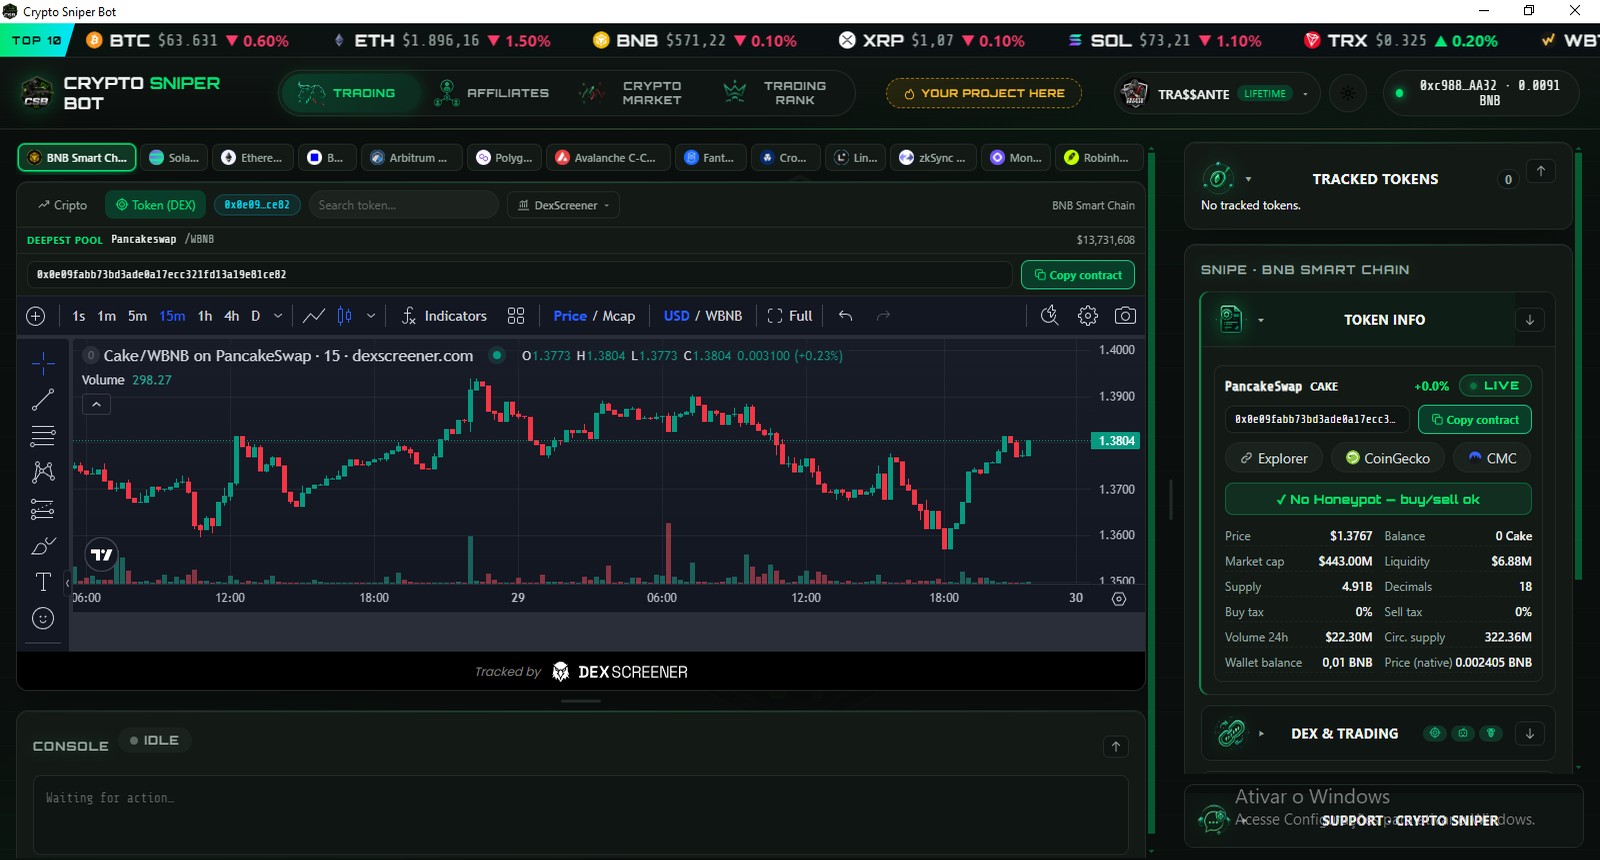Toggle the theme sun icon button

(1348, 94)
